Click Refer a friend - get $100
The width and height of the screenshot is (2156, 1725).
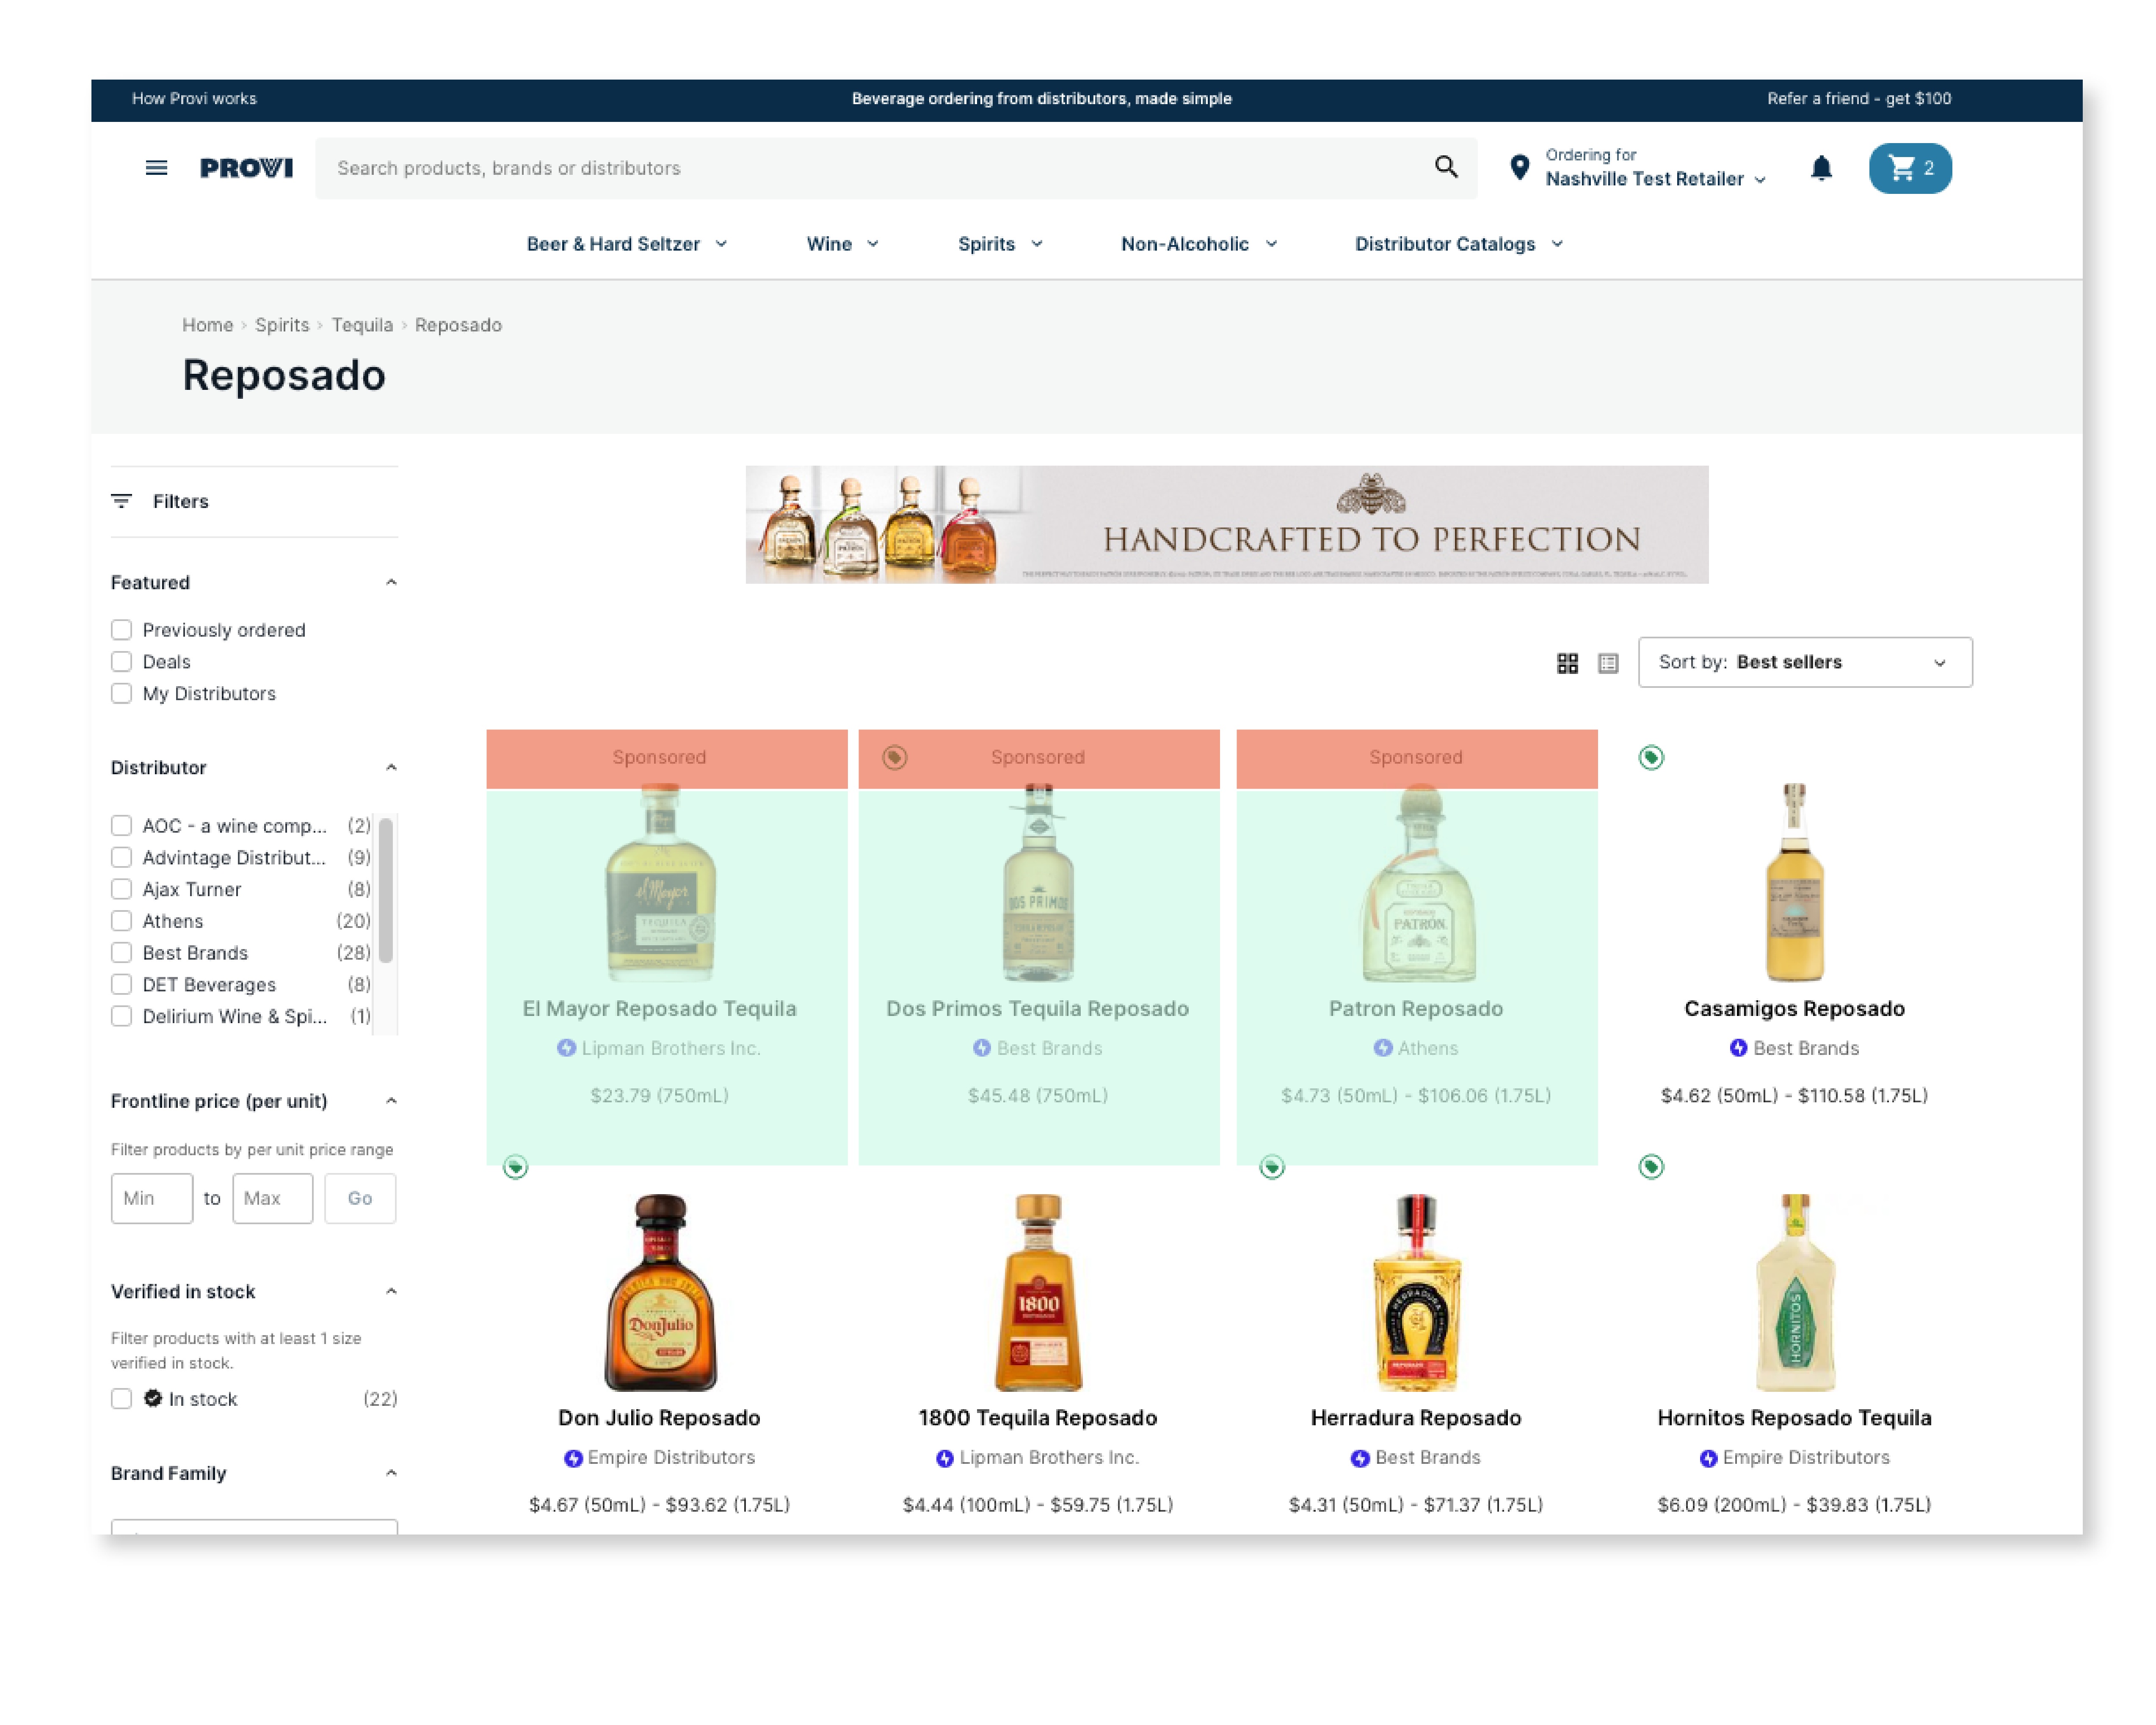click(x=1859, y=99)
